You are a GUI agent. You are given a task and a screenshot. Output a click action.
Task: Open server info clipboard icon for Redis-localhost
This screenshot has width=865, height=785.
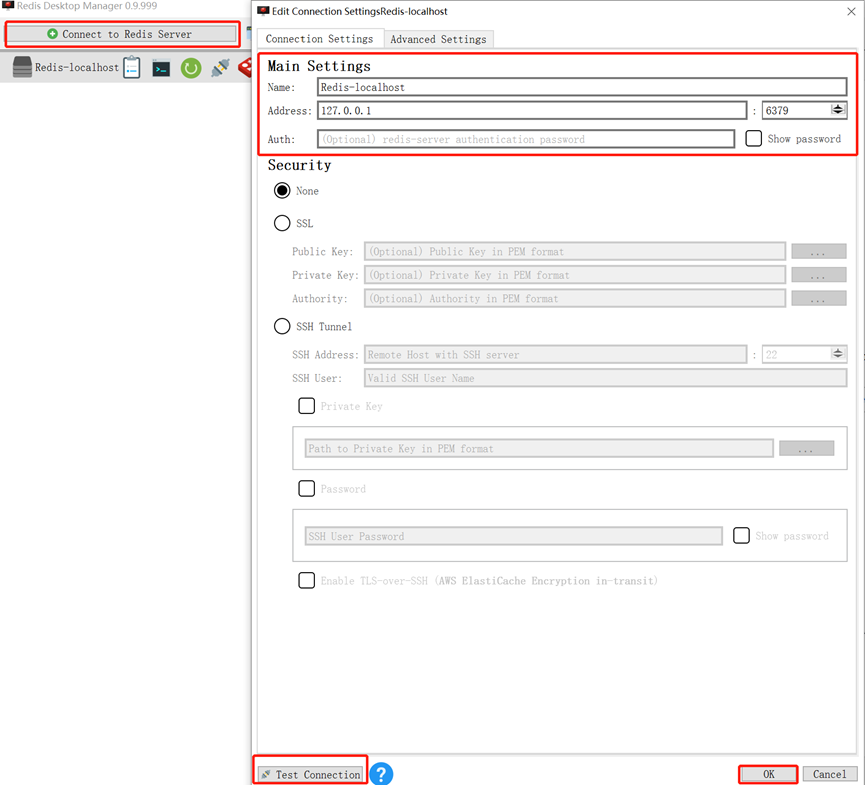(132, 68)
